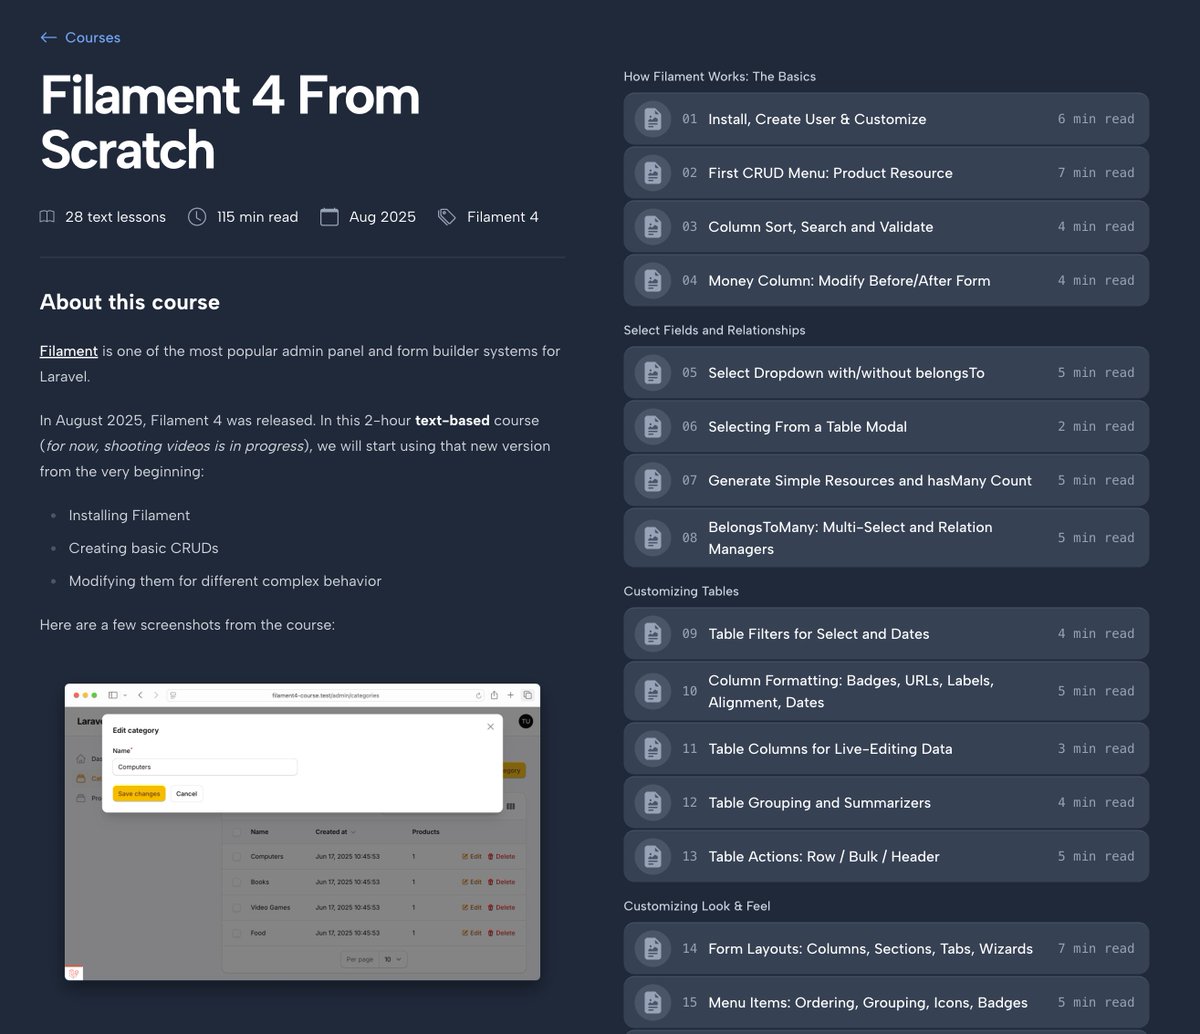Viewport: 1200px width, 1034px height.
Task: Click the browser reload icon in the course screenshot
Action: click(x=479, y=695)
